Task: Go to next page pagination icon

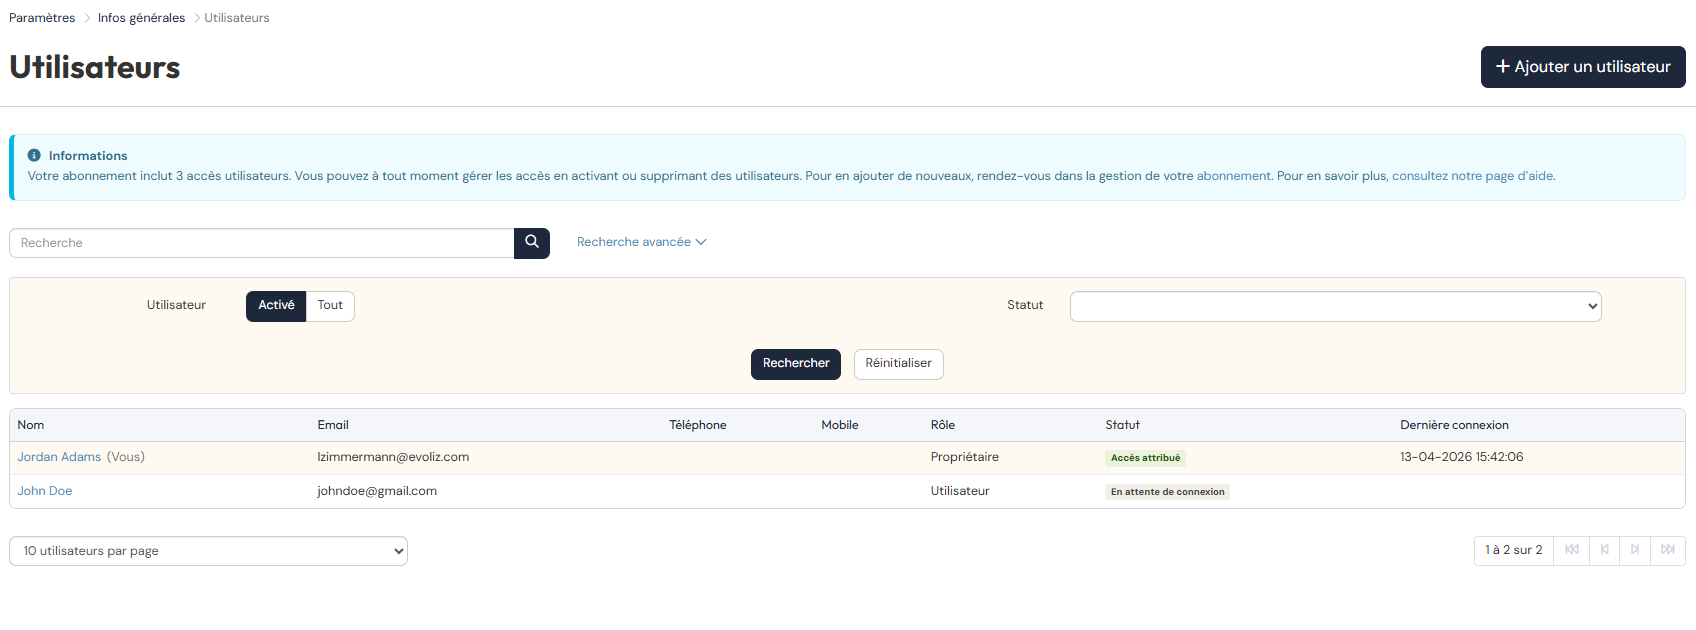Action: click(x=1635, y=550)
